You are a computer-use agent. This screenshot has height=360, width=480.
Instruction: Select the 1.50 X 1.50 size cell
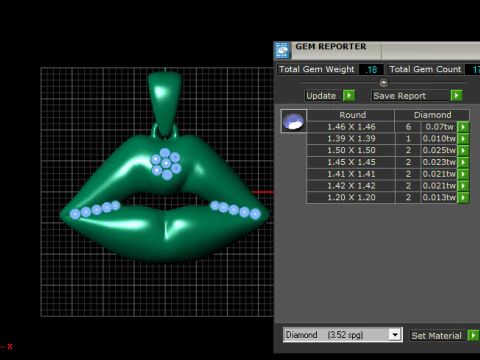coord(351,150)
